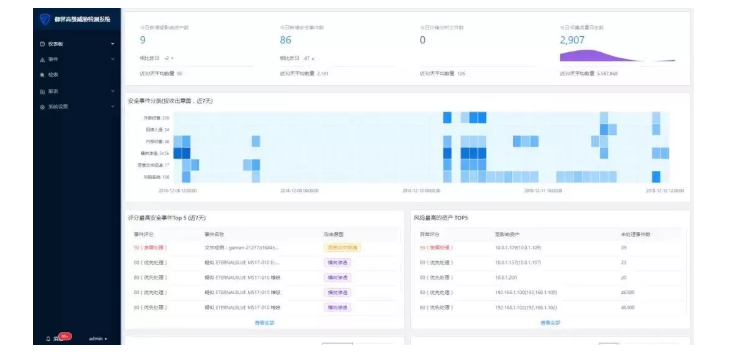Click the red 90 (急需处理) event score
The image size is (729, 364).
(150, 248)
